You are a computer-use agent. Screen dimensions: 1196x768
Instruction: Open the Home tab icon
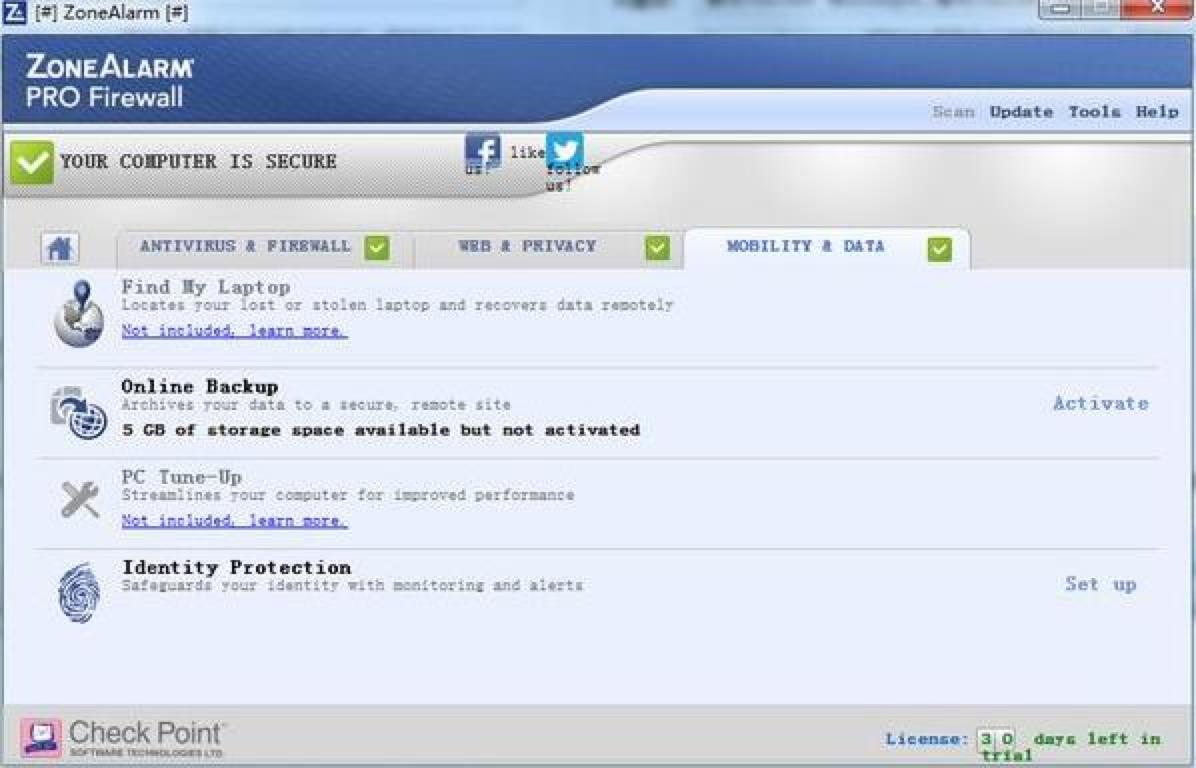click(x=59, y=248)
